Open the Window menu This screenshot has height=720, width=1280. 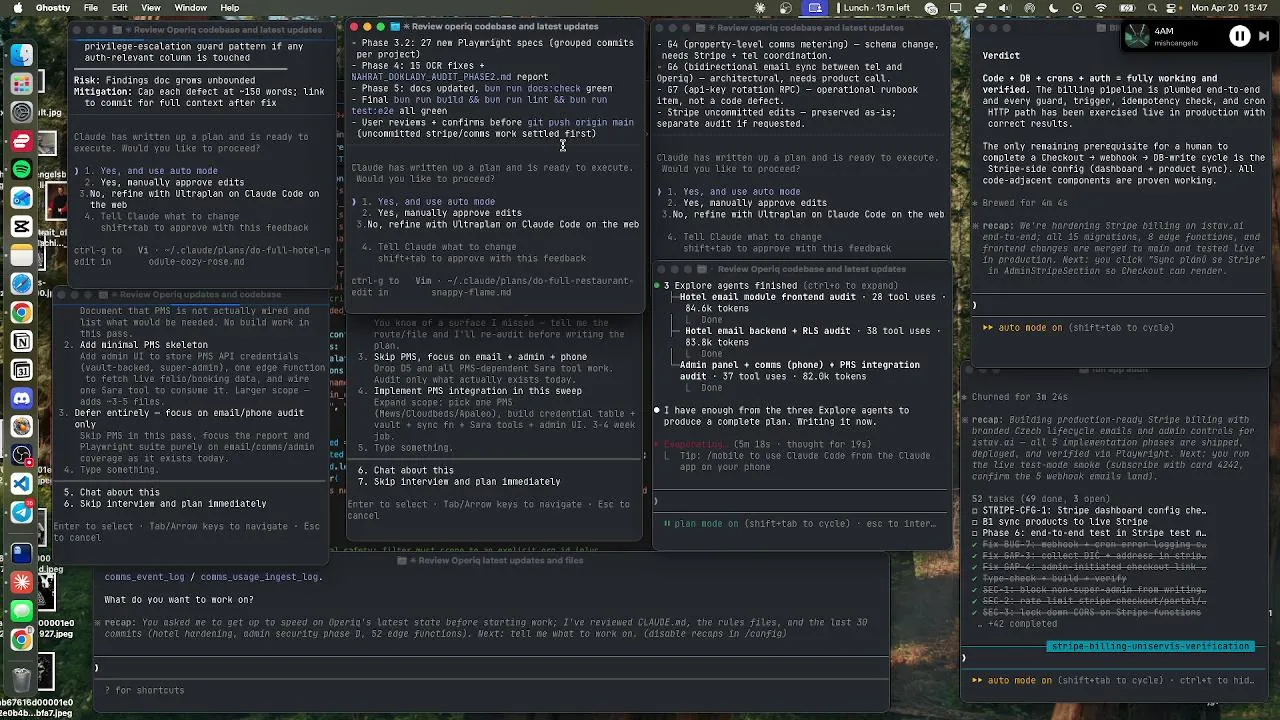[190, 8]
